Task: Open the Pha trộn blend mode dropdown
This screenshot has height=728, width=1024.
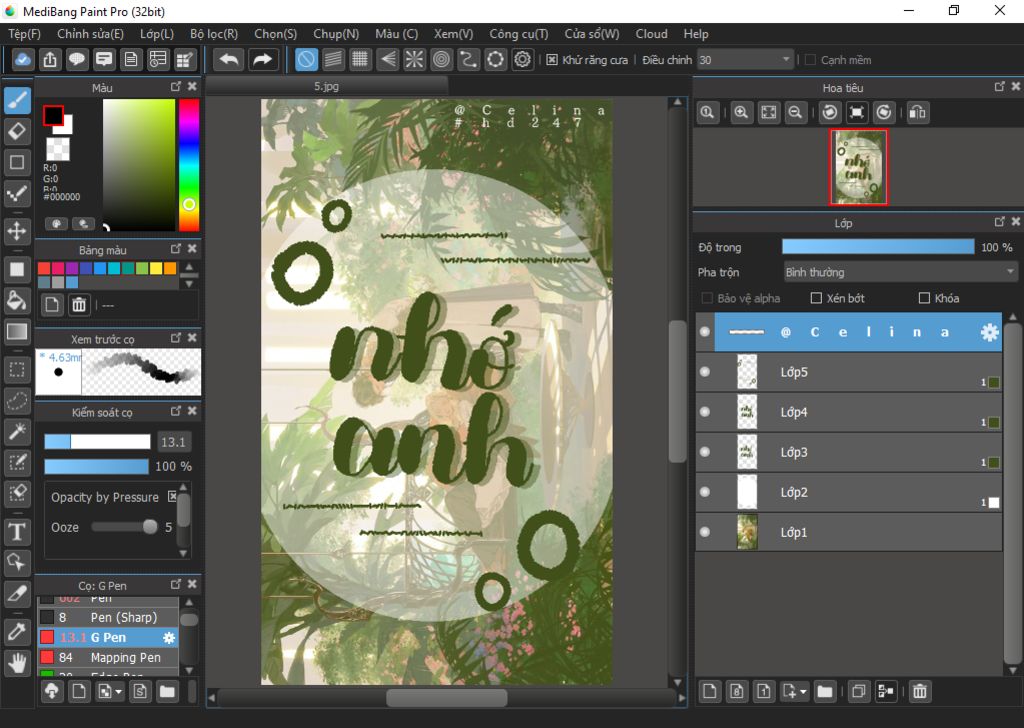Action: [x=900, y=272]
